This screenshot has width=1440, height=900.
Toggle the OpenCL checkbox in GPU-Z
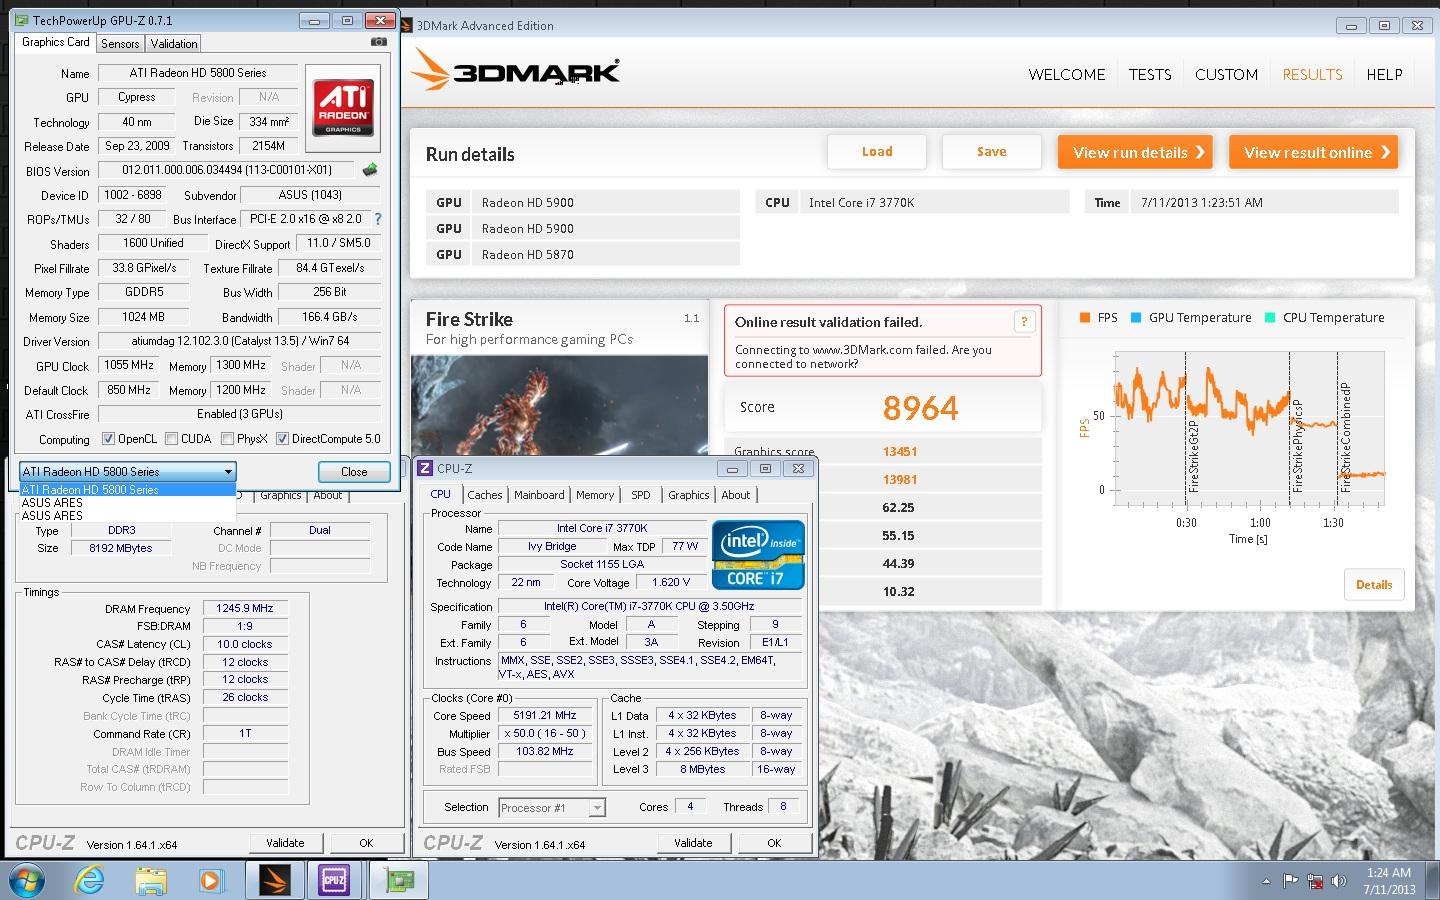click(108, 438)
